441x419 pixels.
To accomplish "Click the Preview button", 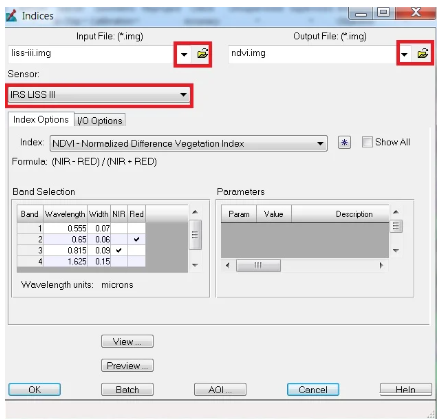I will (127, 366).
